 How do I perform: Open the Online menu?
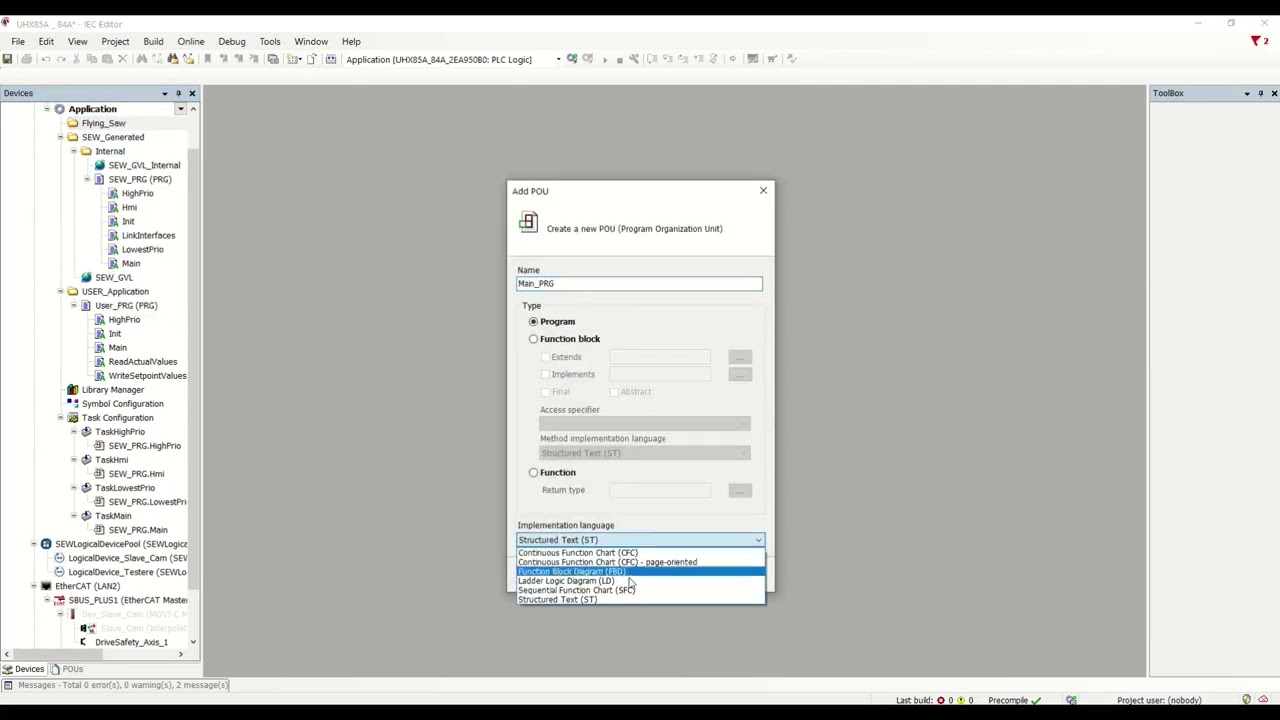pos(190,41)
